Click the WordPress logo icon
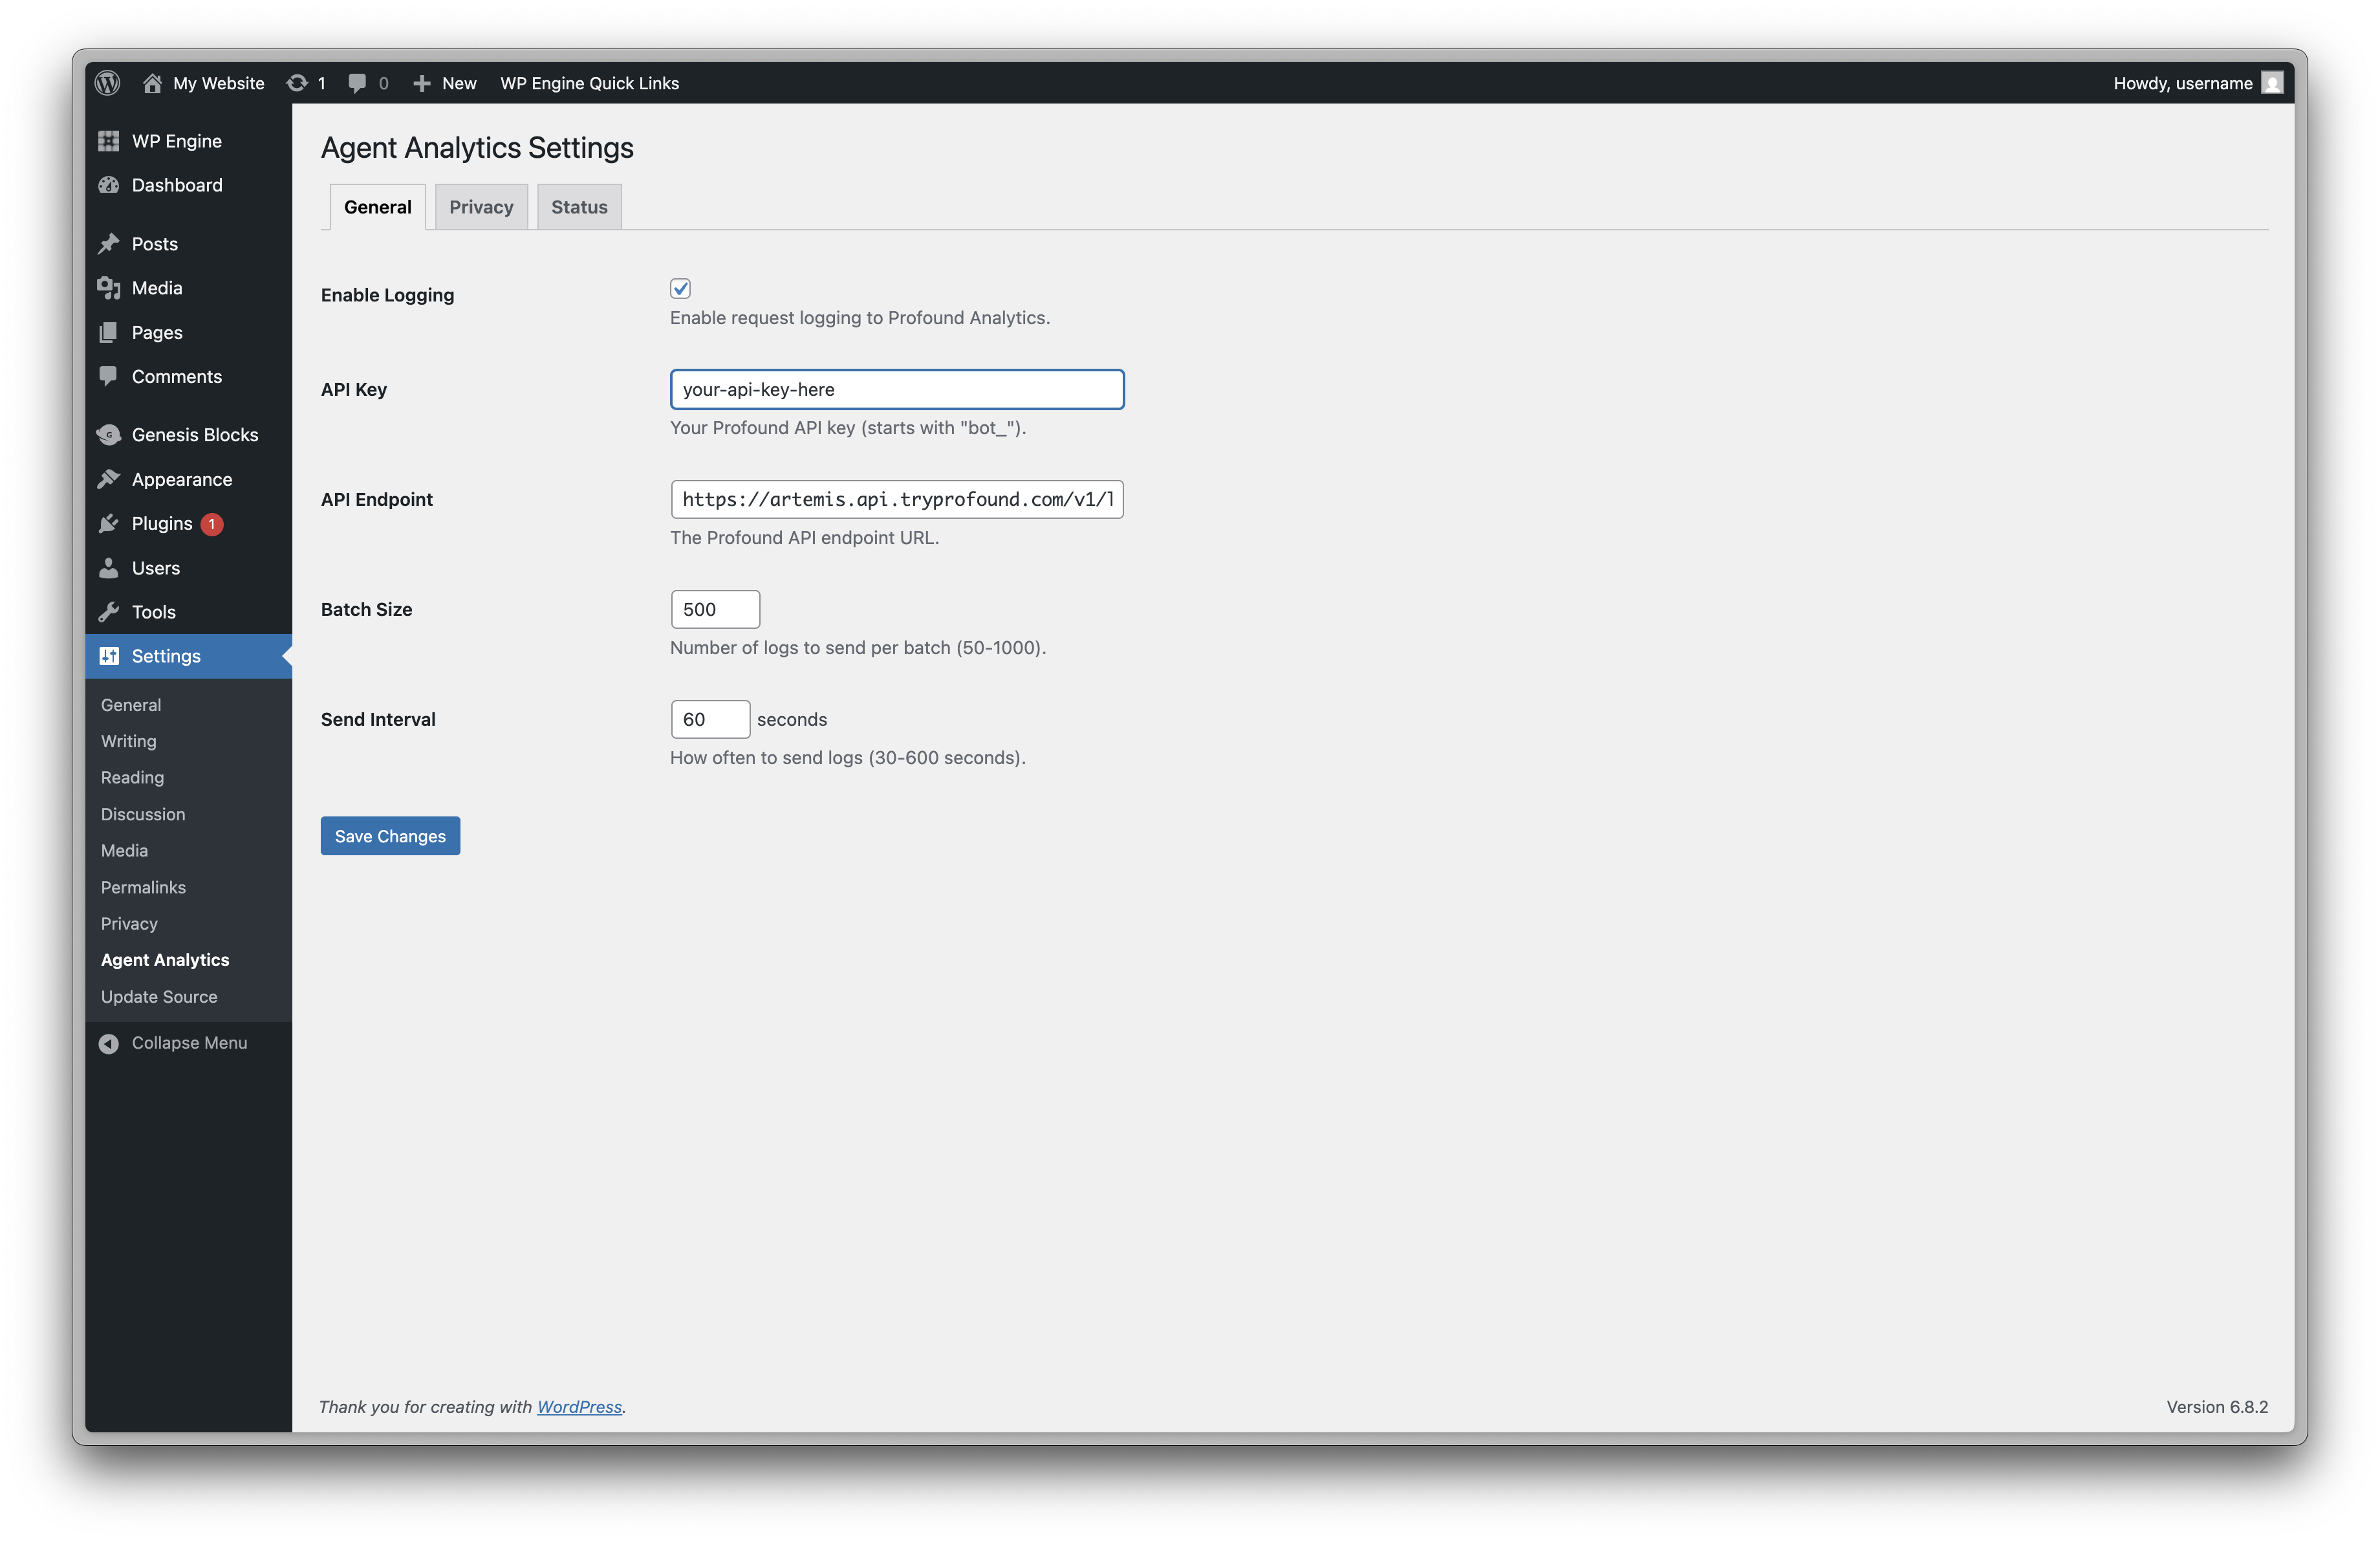Viewport: 2380px width, 1541px height. (x=107, y=83)
